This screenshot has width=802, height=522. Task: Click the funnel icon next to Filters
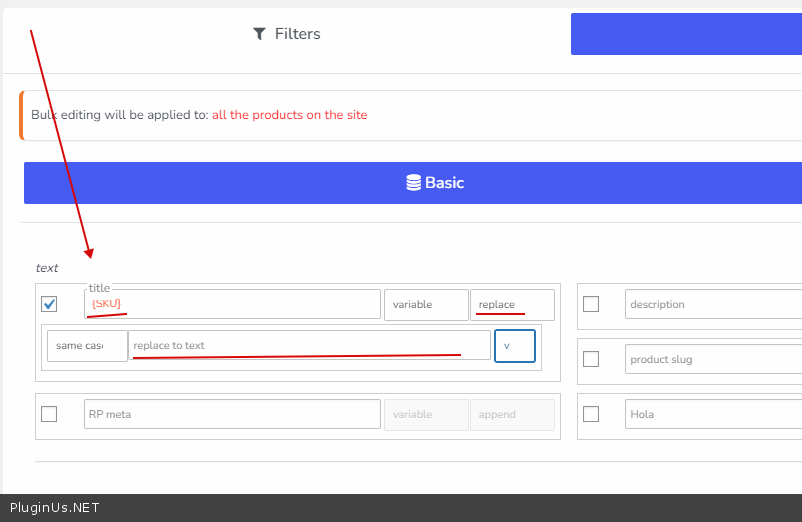(260, 34)
